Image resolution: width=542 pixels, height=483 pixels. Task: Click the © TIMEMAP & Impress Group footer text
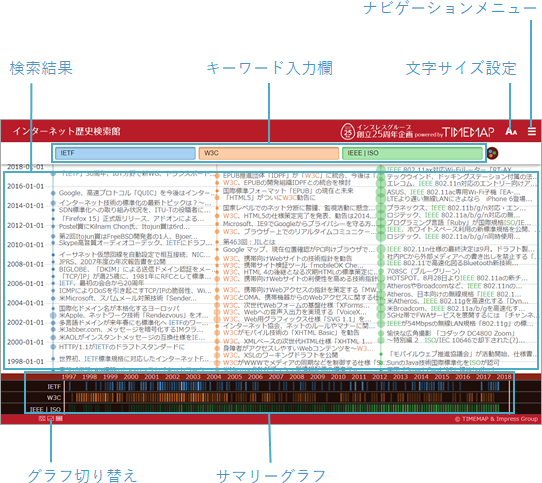pos(496,419)
